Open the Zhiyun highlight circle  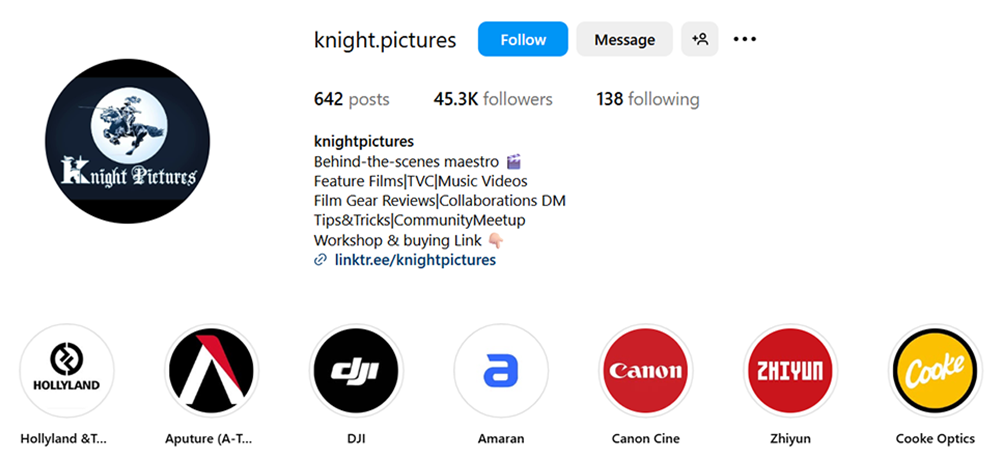click(x=791, y=370)
